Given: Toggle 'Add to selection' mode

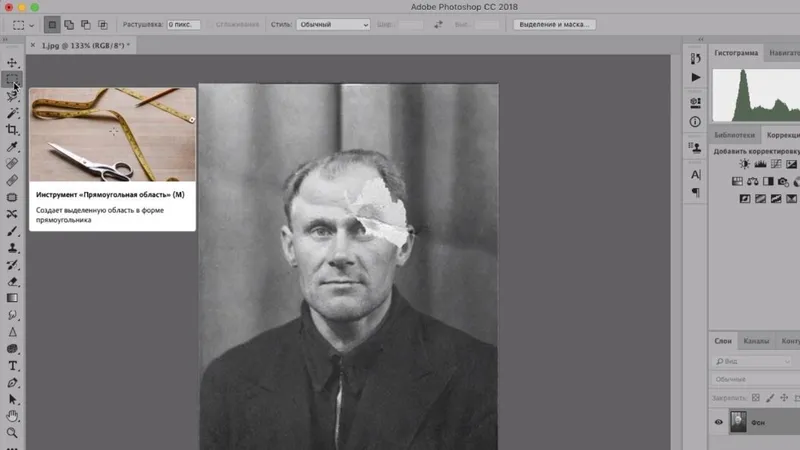Looking at the screenshot, I should click(x=71, y=24).
